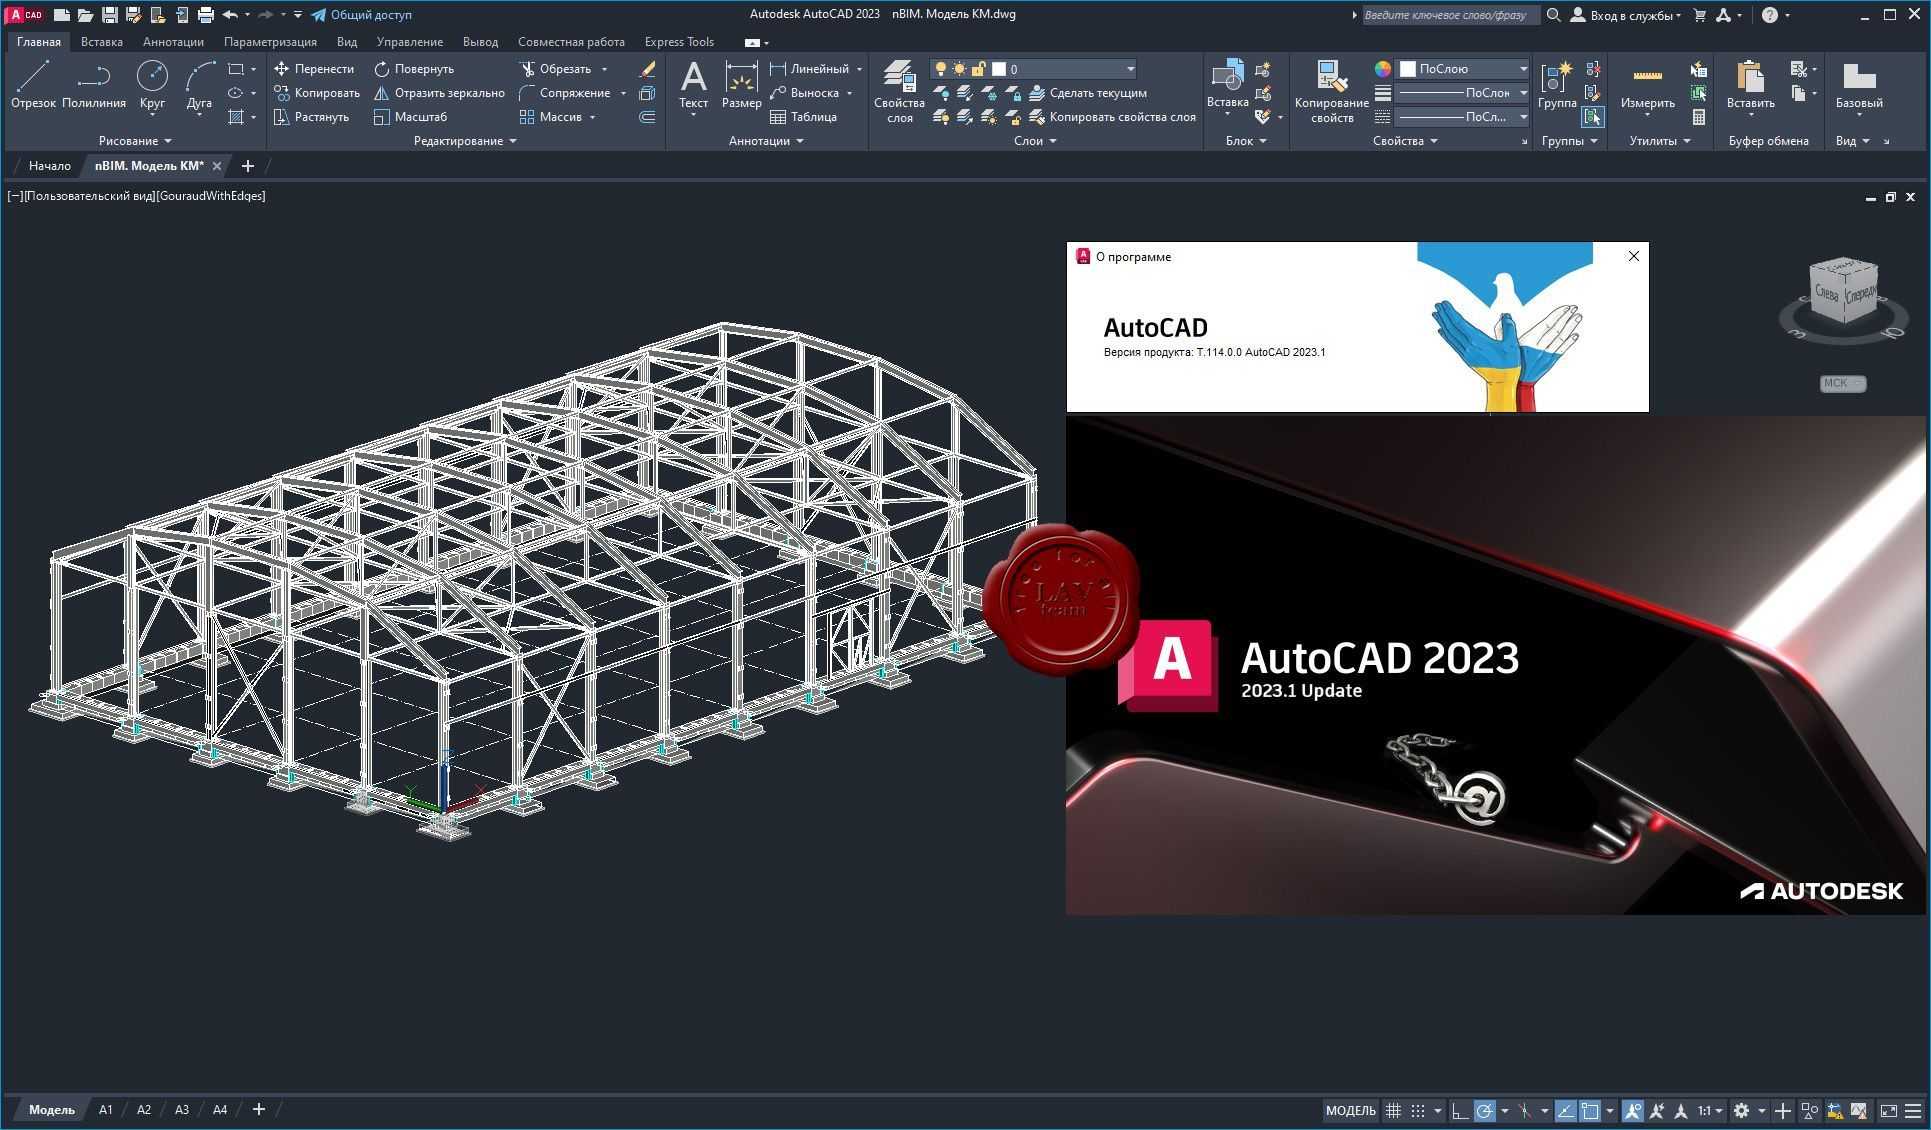
Task: Toggle clean screen mode in status bar
Action: (1888, 1110)
